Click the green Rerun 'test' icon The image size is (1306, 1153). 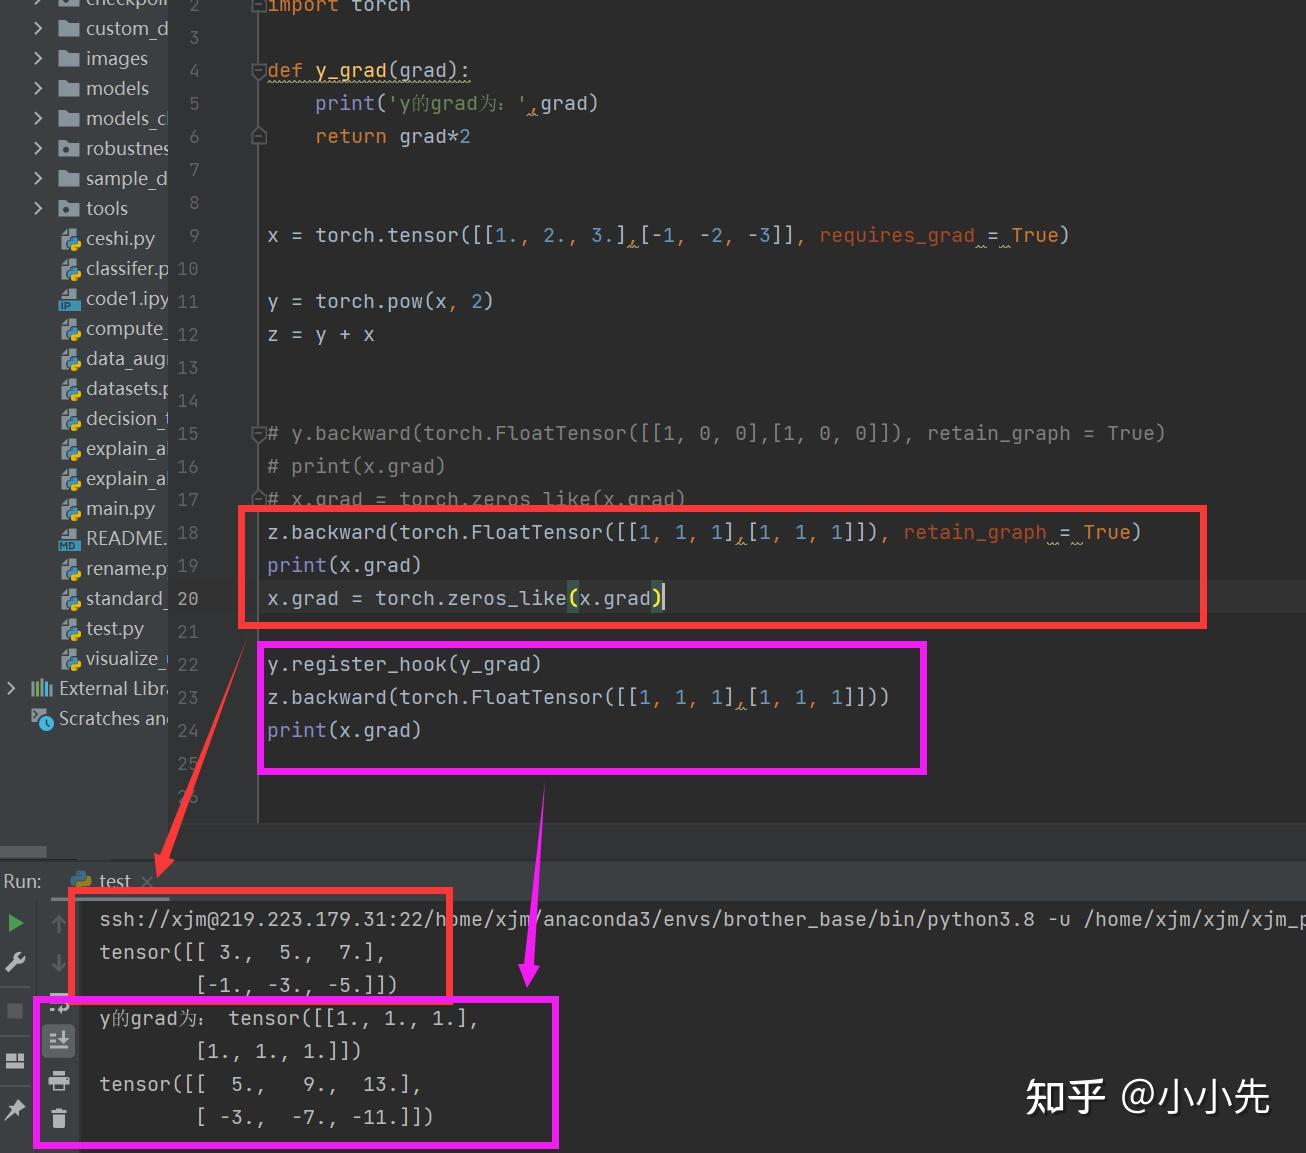coord(15,922)
